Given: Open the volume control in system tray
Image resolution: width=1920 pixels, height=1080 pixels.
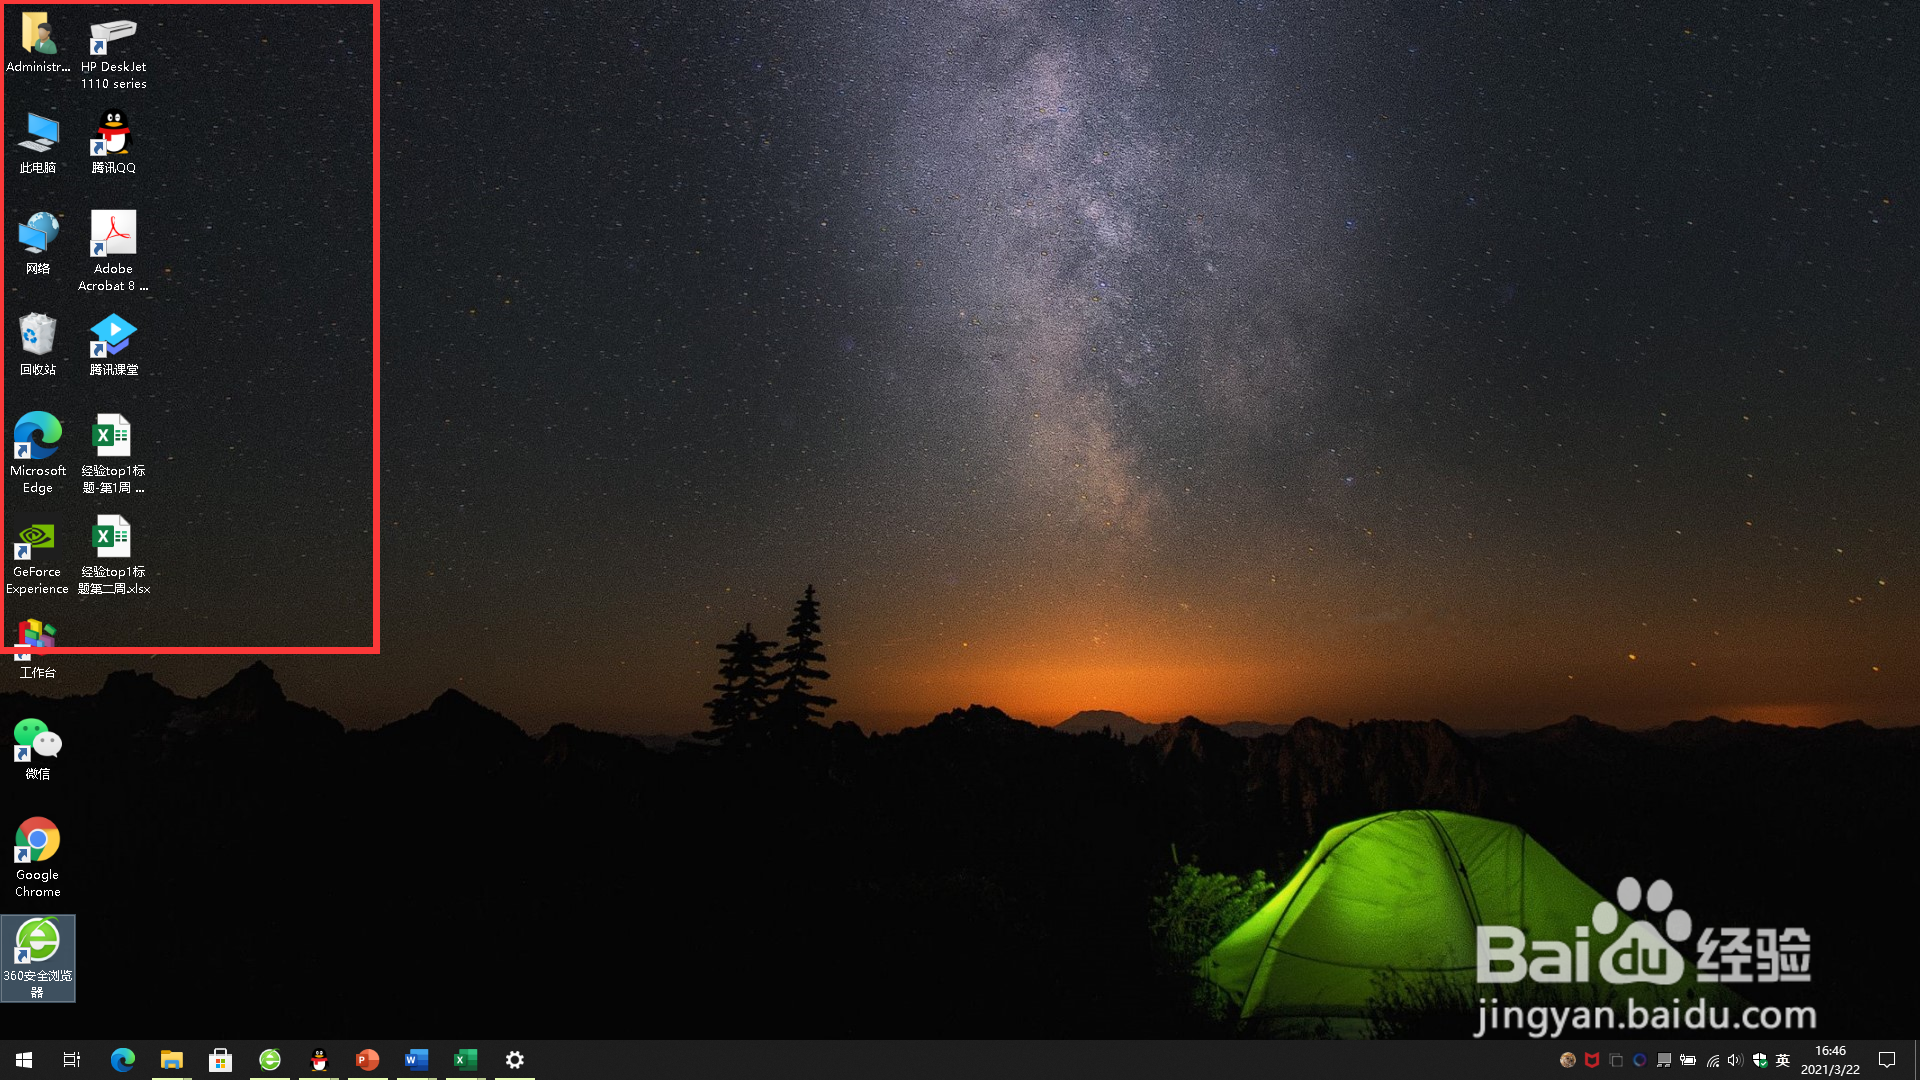Looking at the screenshot, I should [1735, 1060].
